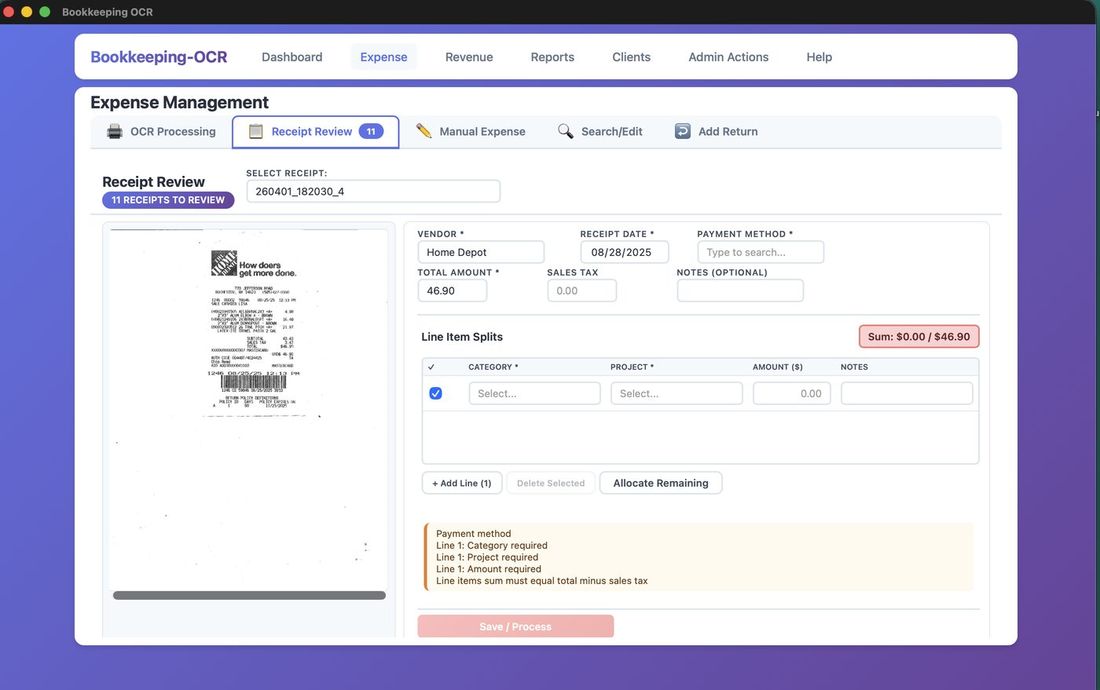Screen dimensions: 1100x690
Task: Uncheck the line item selection checkbox
Action: (x=435, y=393)
